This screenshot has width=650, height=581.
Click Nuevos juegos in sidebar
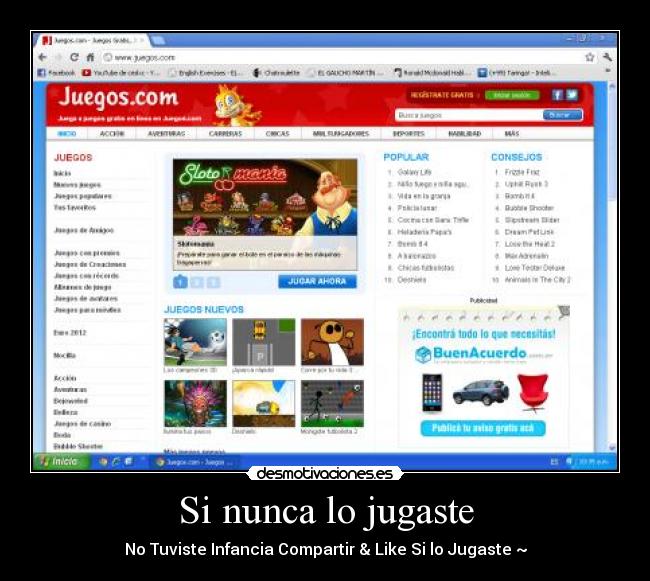[77, 185]
